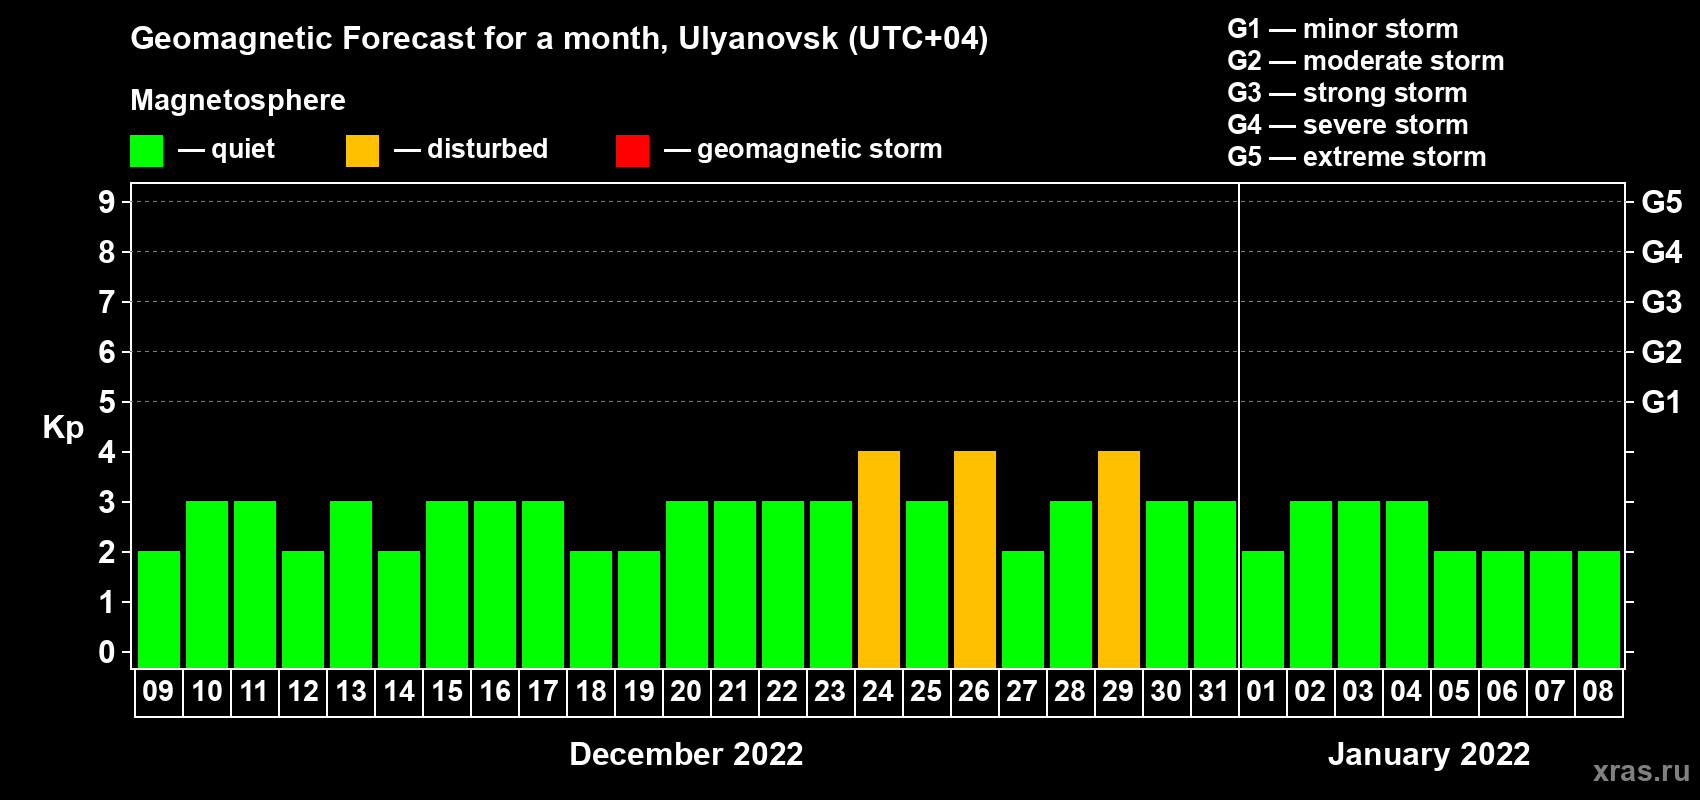Click the G4 — severe storm legend line

pyautogui.click(x=1348, y=125)
